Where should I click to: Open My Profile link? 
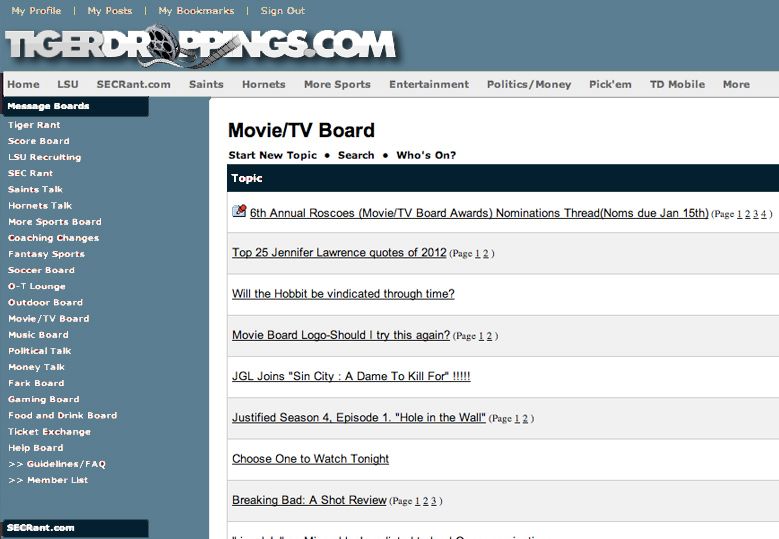(36, 10)
